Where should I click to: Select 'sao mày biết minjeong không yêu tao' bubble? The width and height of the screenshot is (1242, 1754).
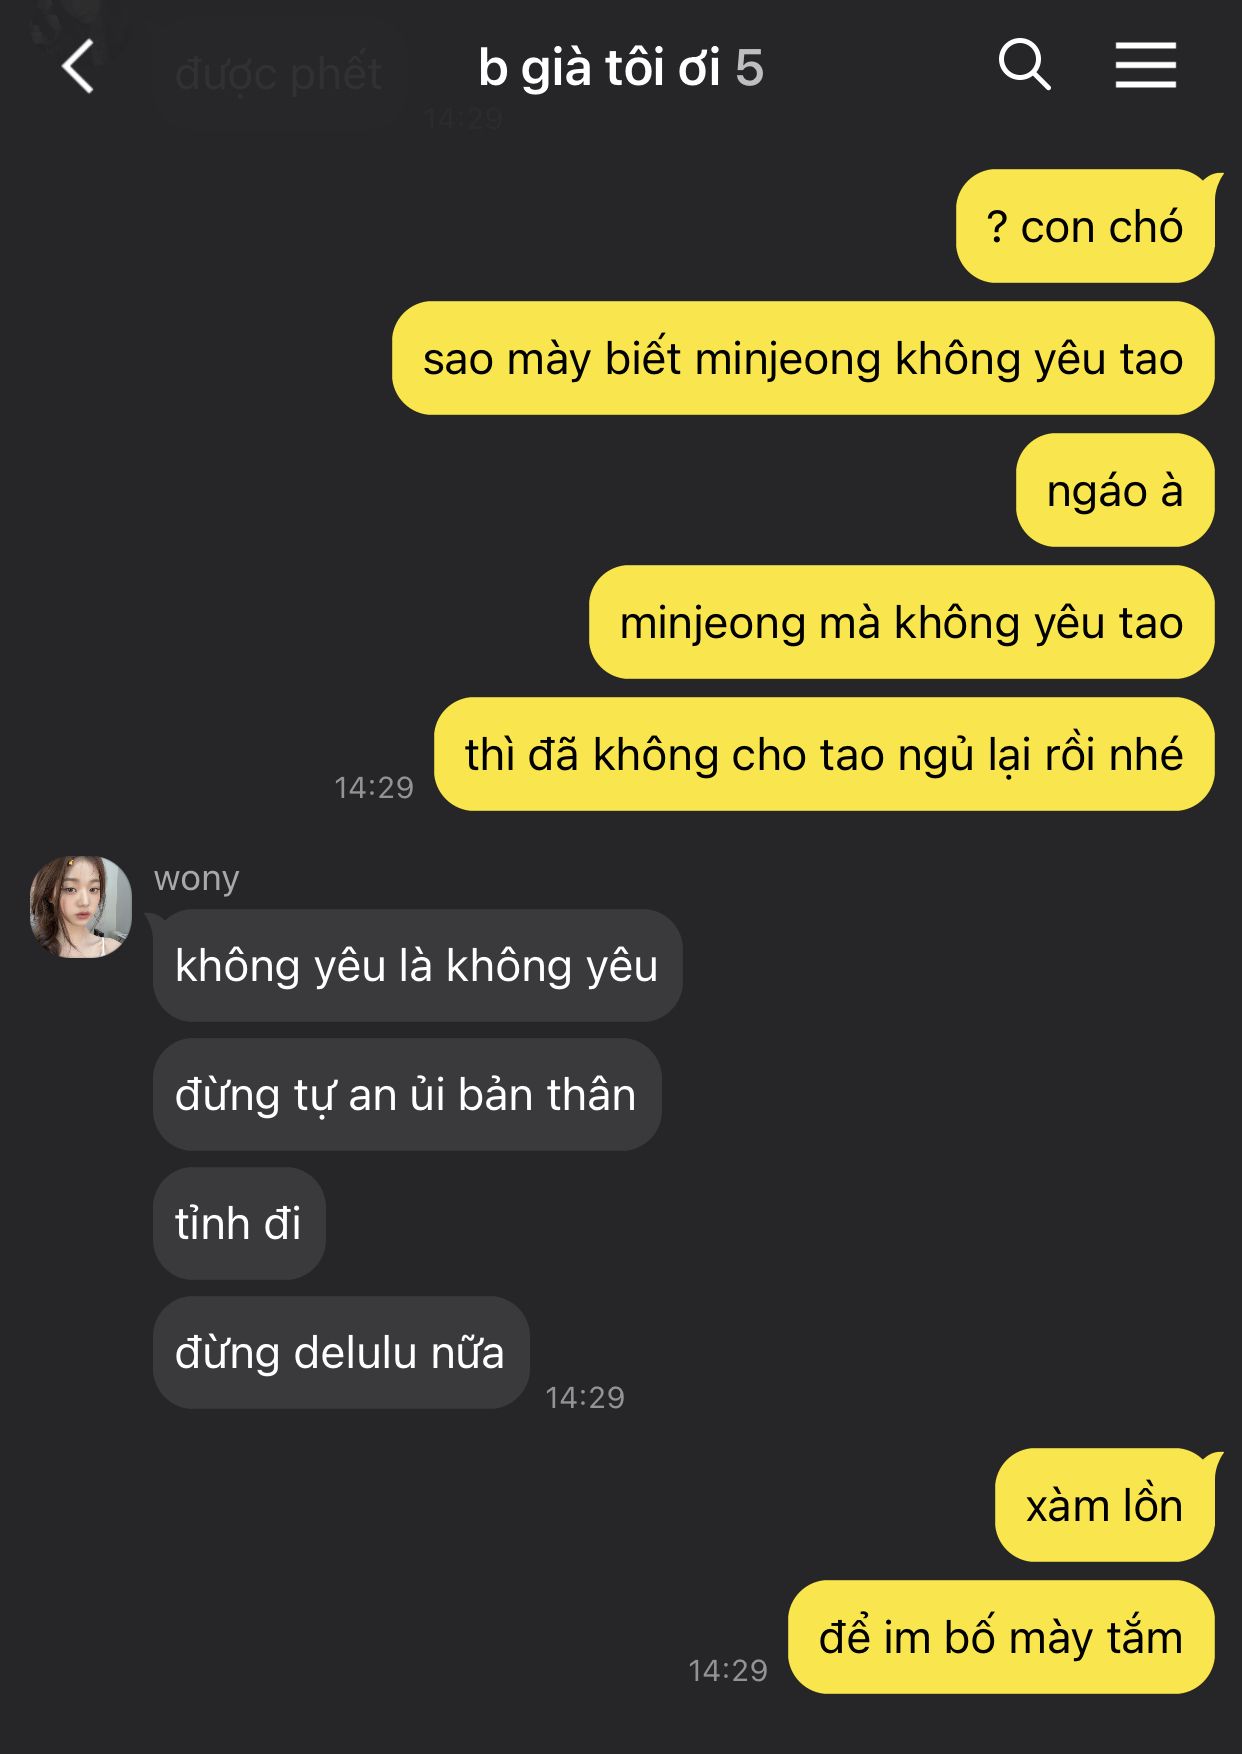click(803, 358)
